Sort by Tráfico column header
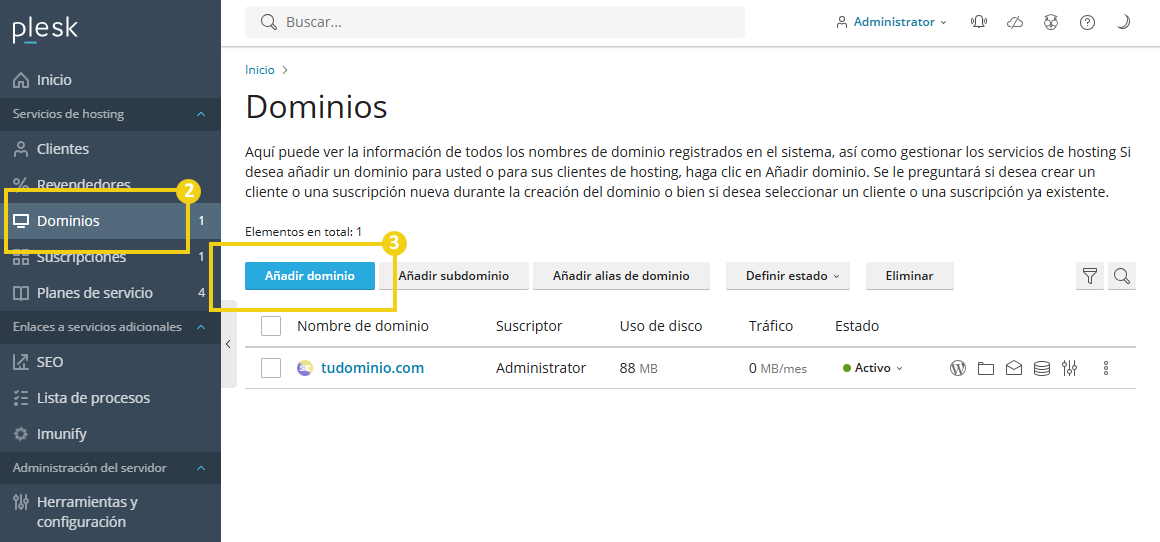 coord(771,326)
